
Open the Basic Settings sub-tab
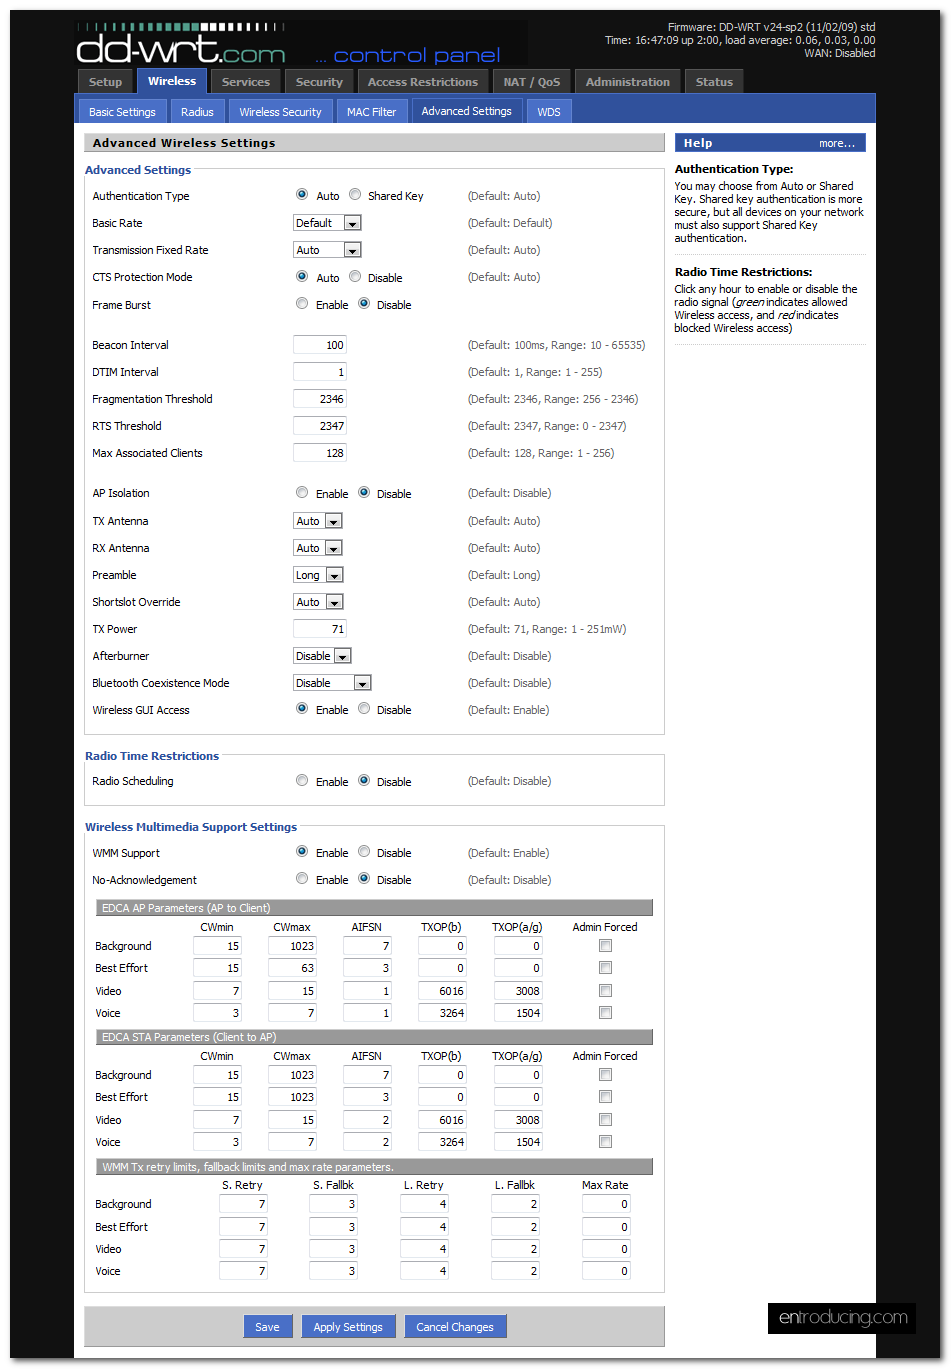(x=122, y=112)
